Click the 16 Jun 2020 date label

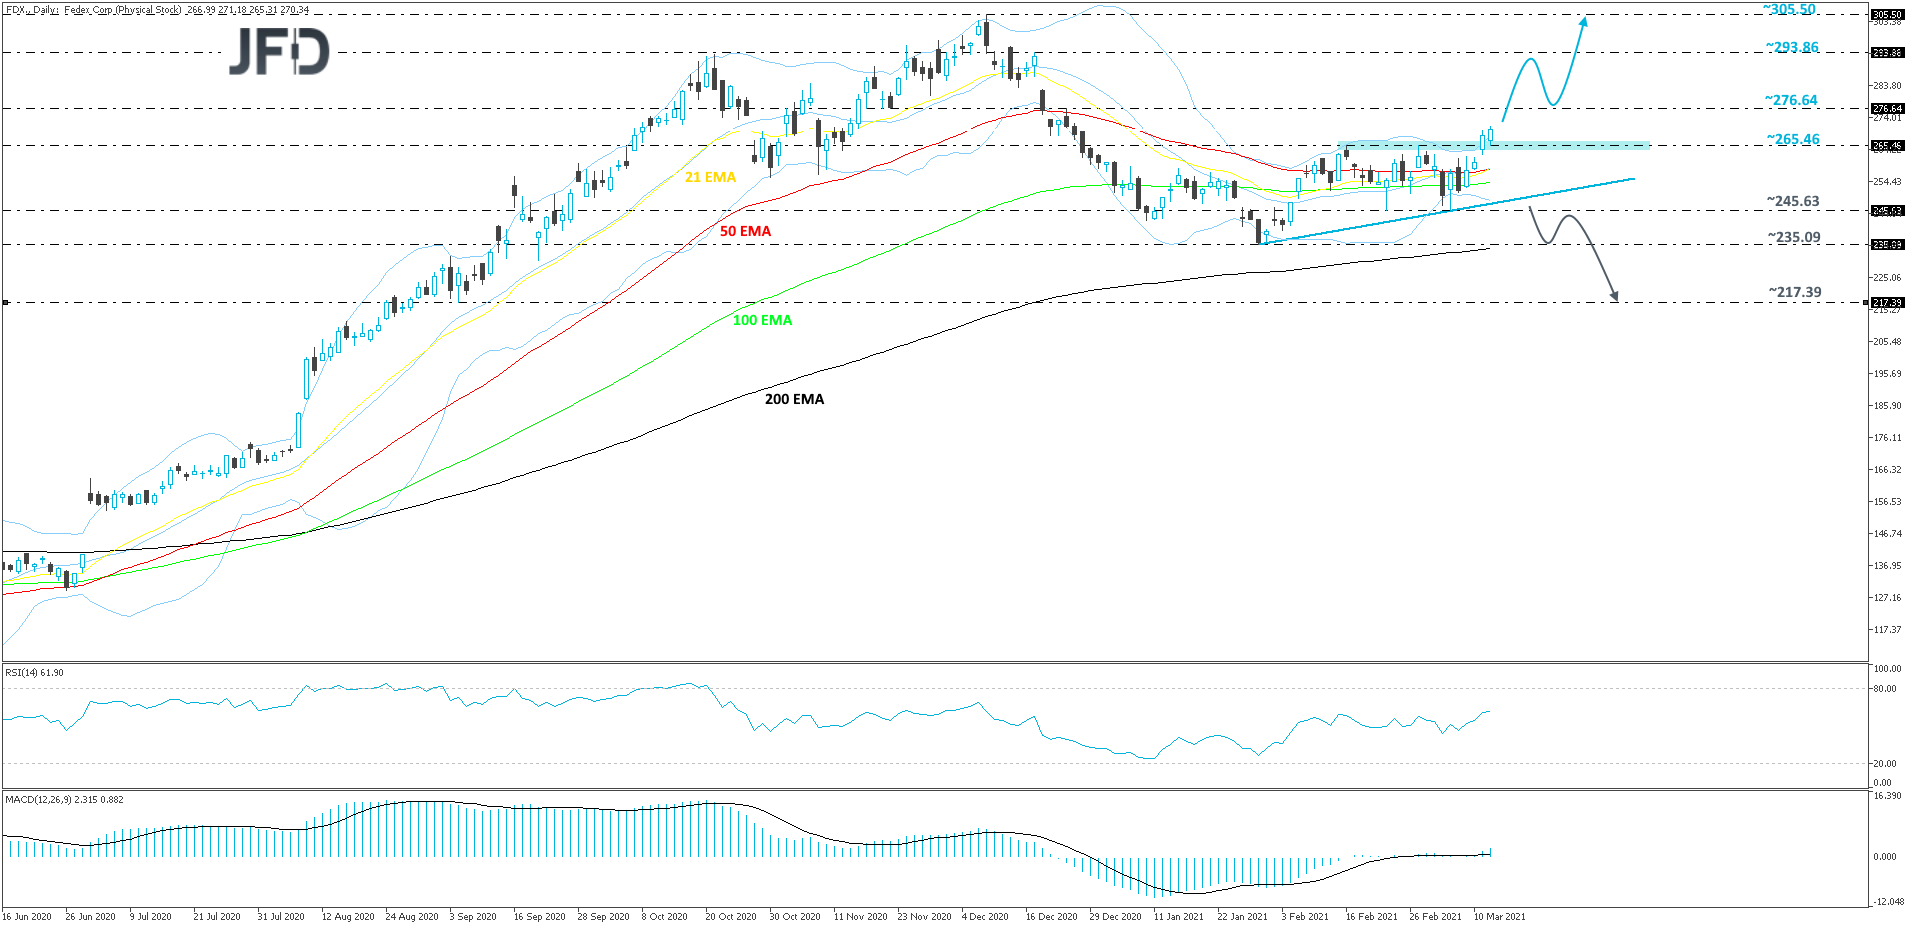pyautogui.click(x=27, y=916)
